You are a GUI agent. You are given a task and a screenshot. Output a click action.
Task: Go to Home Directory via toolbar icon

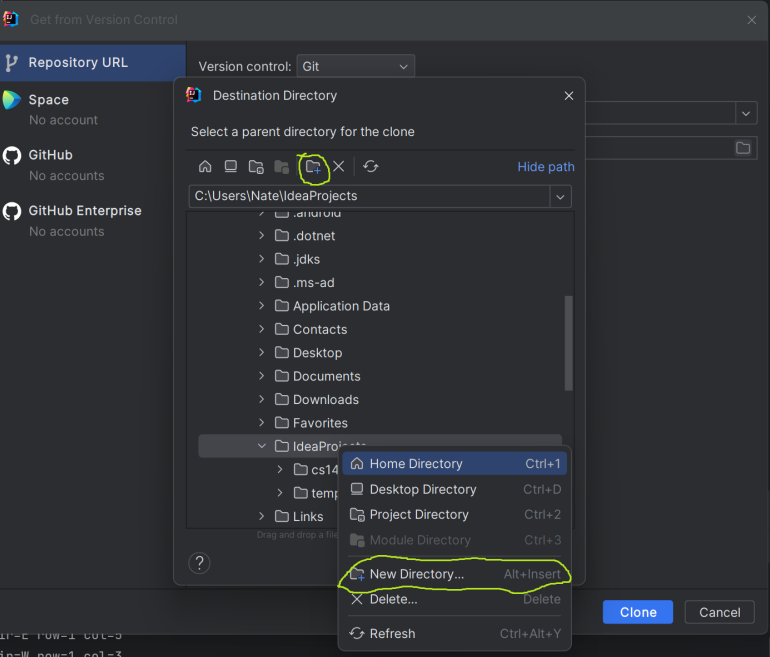click(205, 166)
